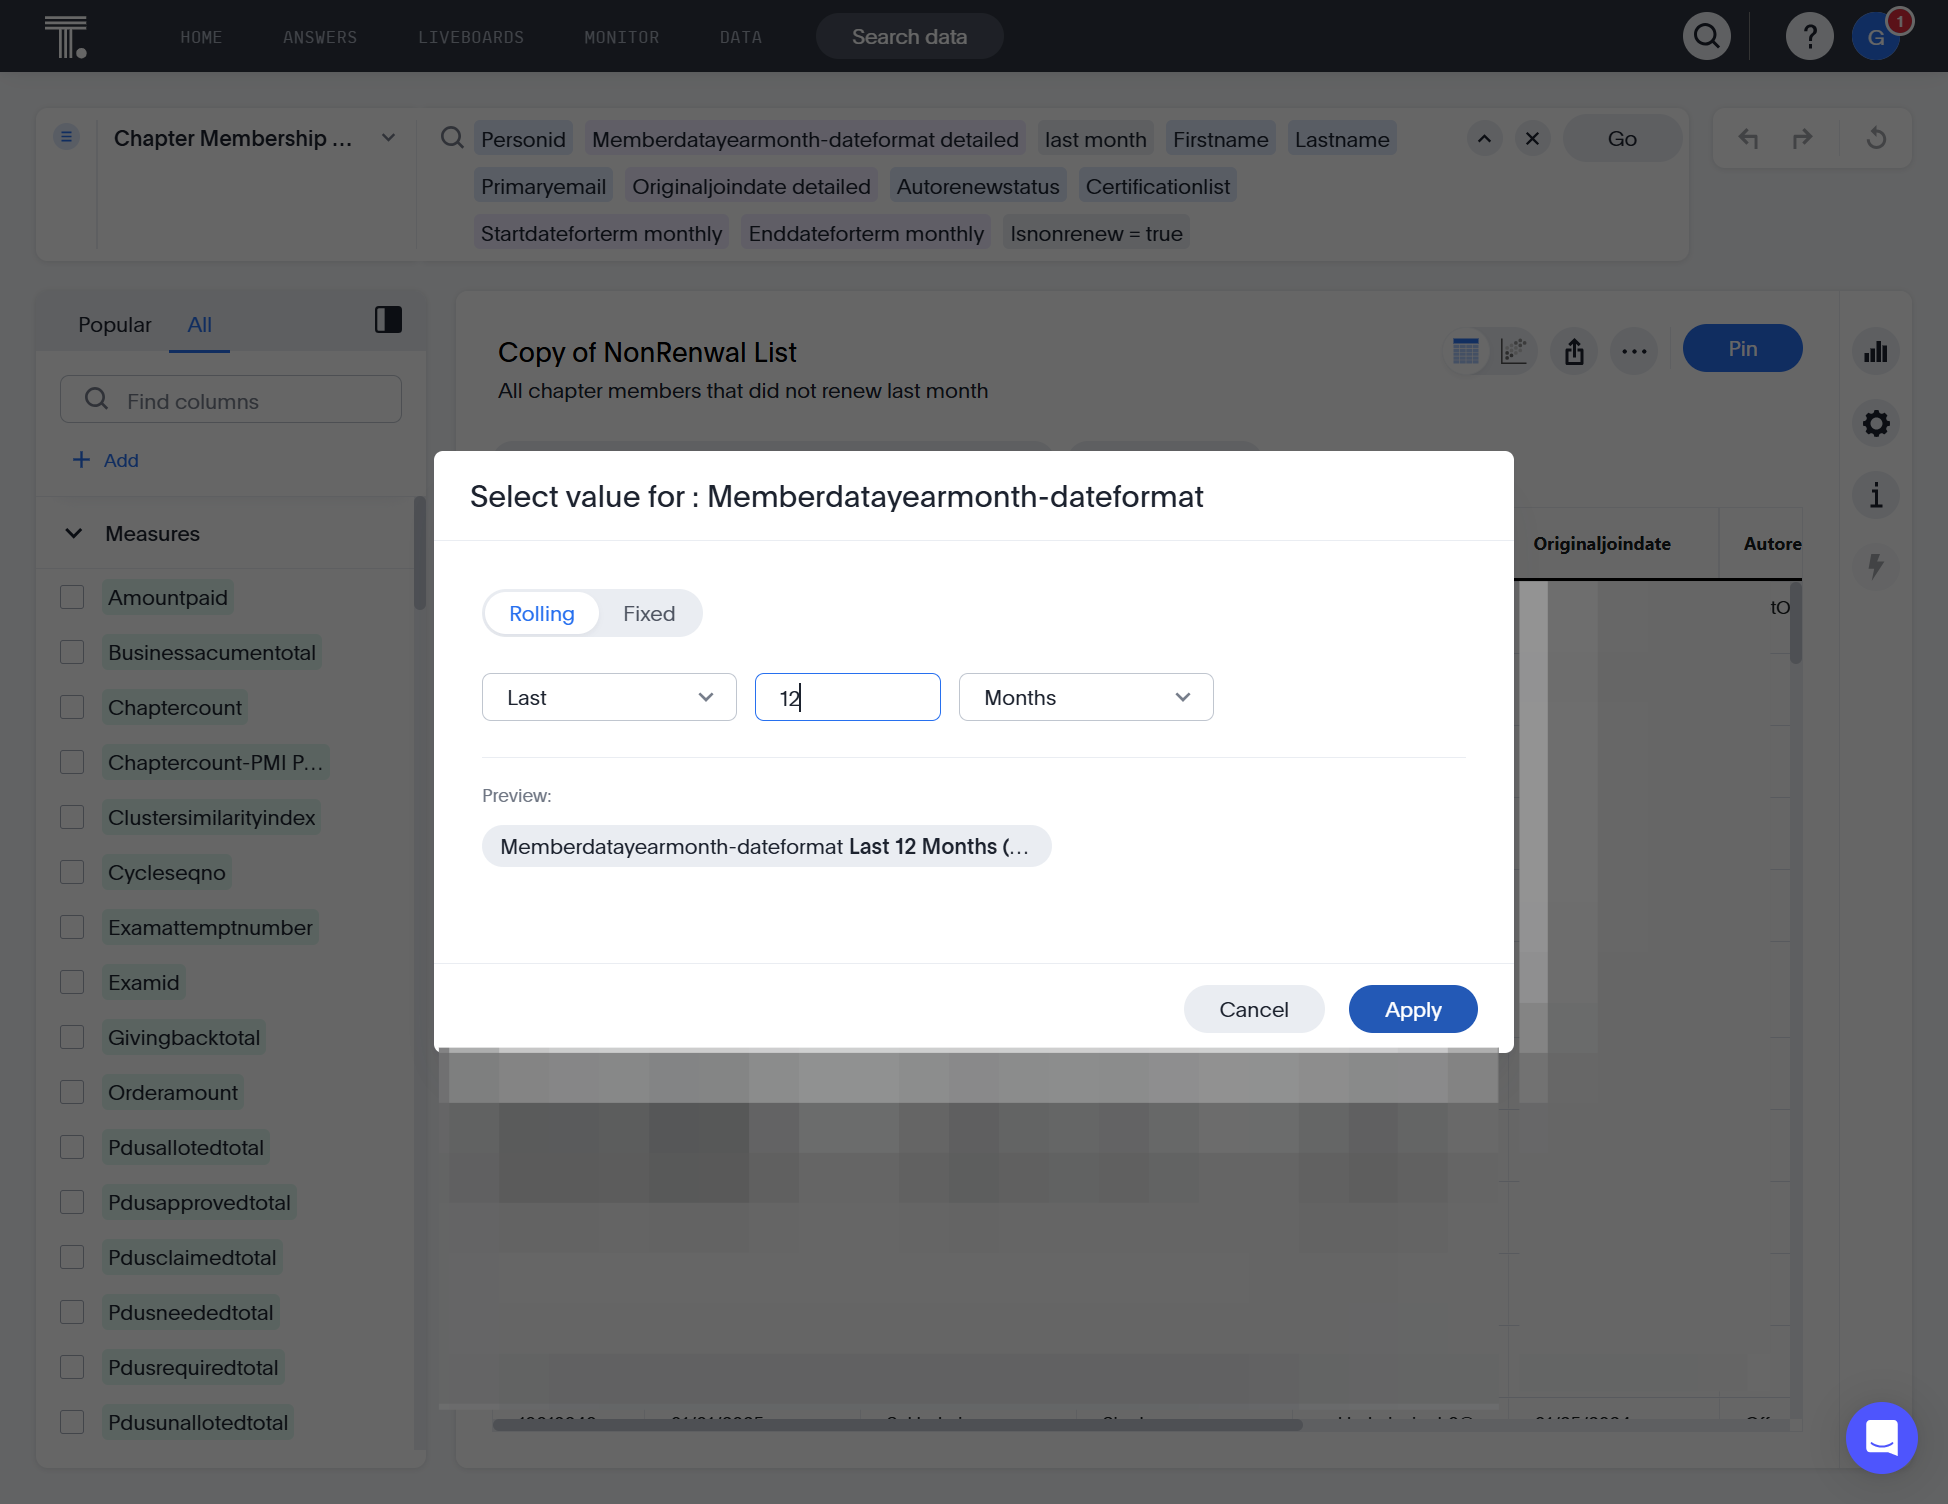Click the share icon for the answer
Image resolution: width=1948 pixels, height=1504 pixels.
tap(1574, 351)
